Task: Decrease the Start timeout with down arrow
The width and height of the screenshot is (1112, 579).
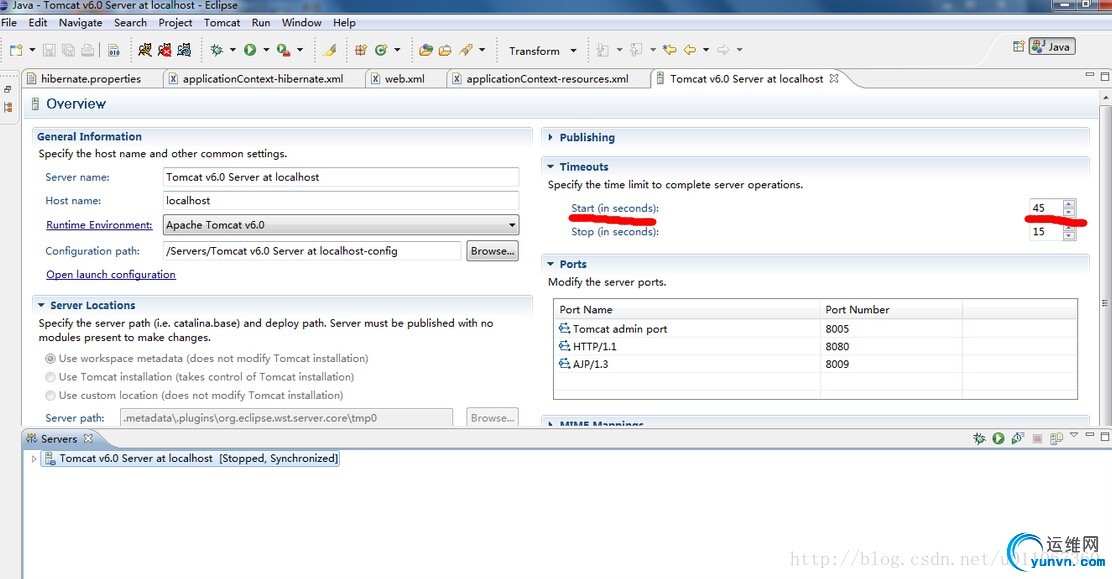Action: [x=1069, y=212]
